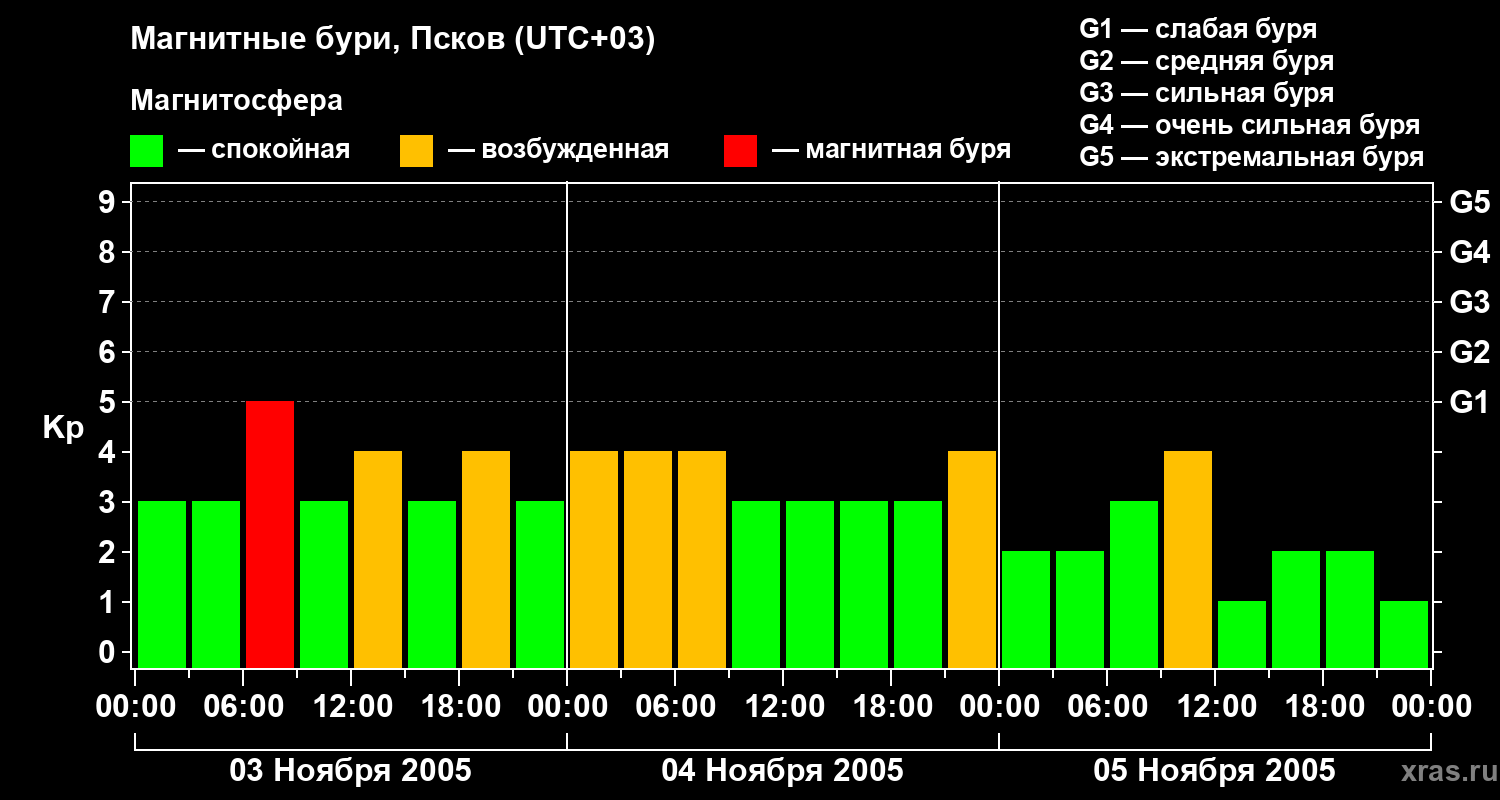1500x800 pixels.
Task: Click the 'G1 — слабая буря' legend line
Action: pos(1198,29)
